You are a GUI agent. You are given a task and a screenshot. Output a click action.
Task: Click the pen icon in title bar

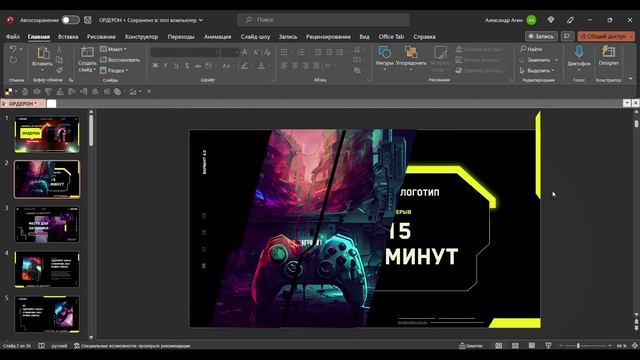[570, 20]
